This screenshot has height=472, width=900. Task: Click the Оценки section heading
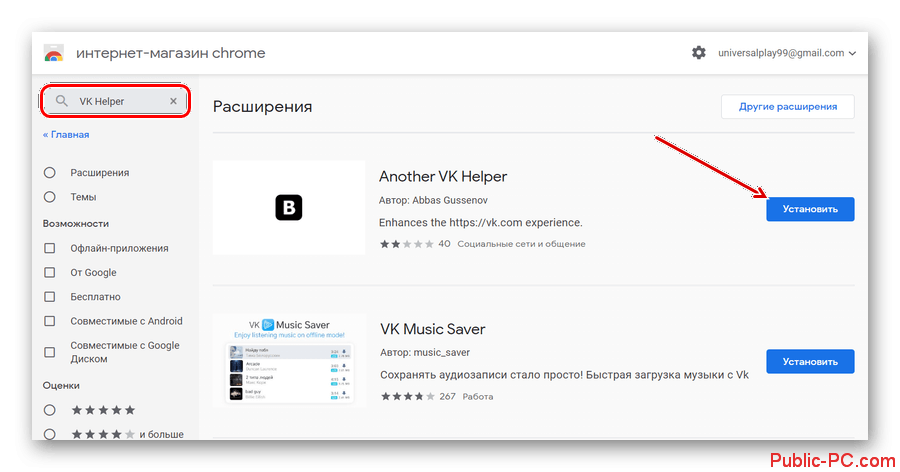pos(61,385)
